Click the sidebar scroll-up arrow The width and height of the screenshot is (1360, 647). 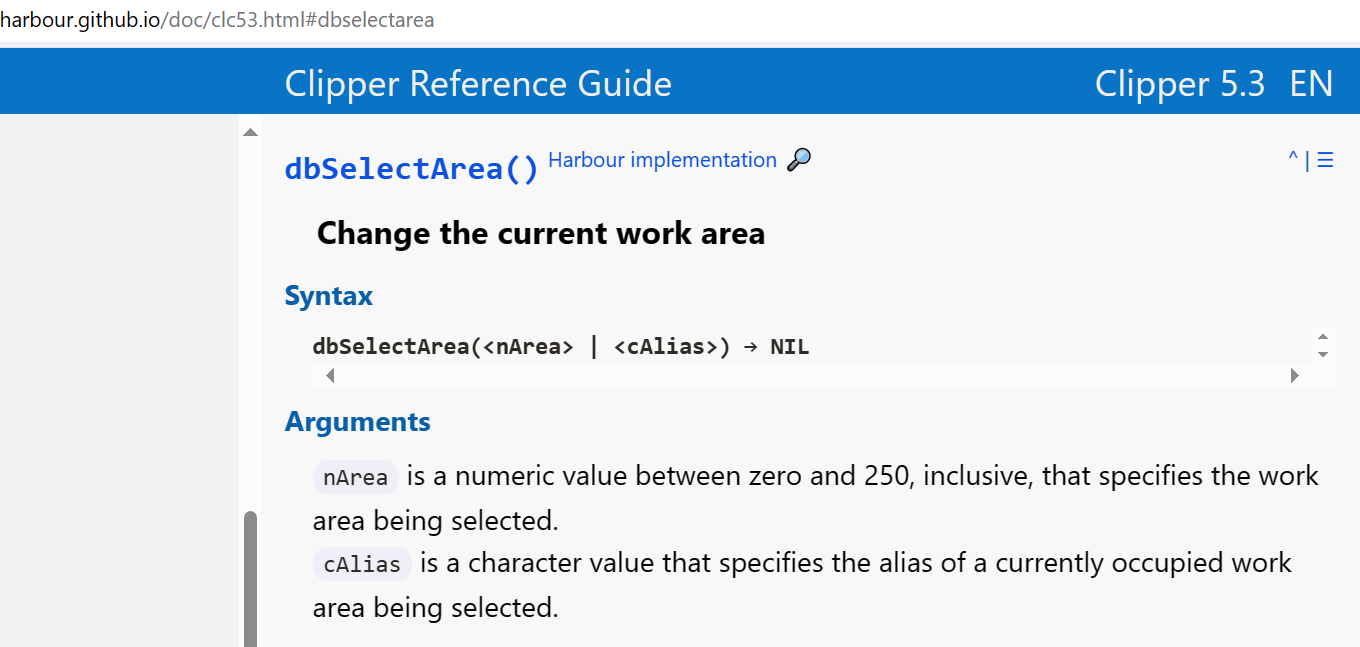pos(250,132)
